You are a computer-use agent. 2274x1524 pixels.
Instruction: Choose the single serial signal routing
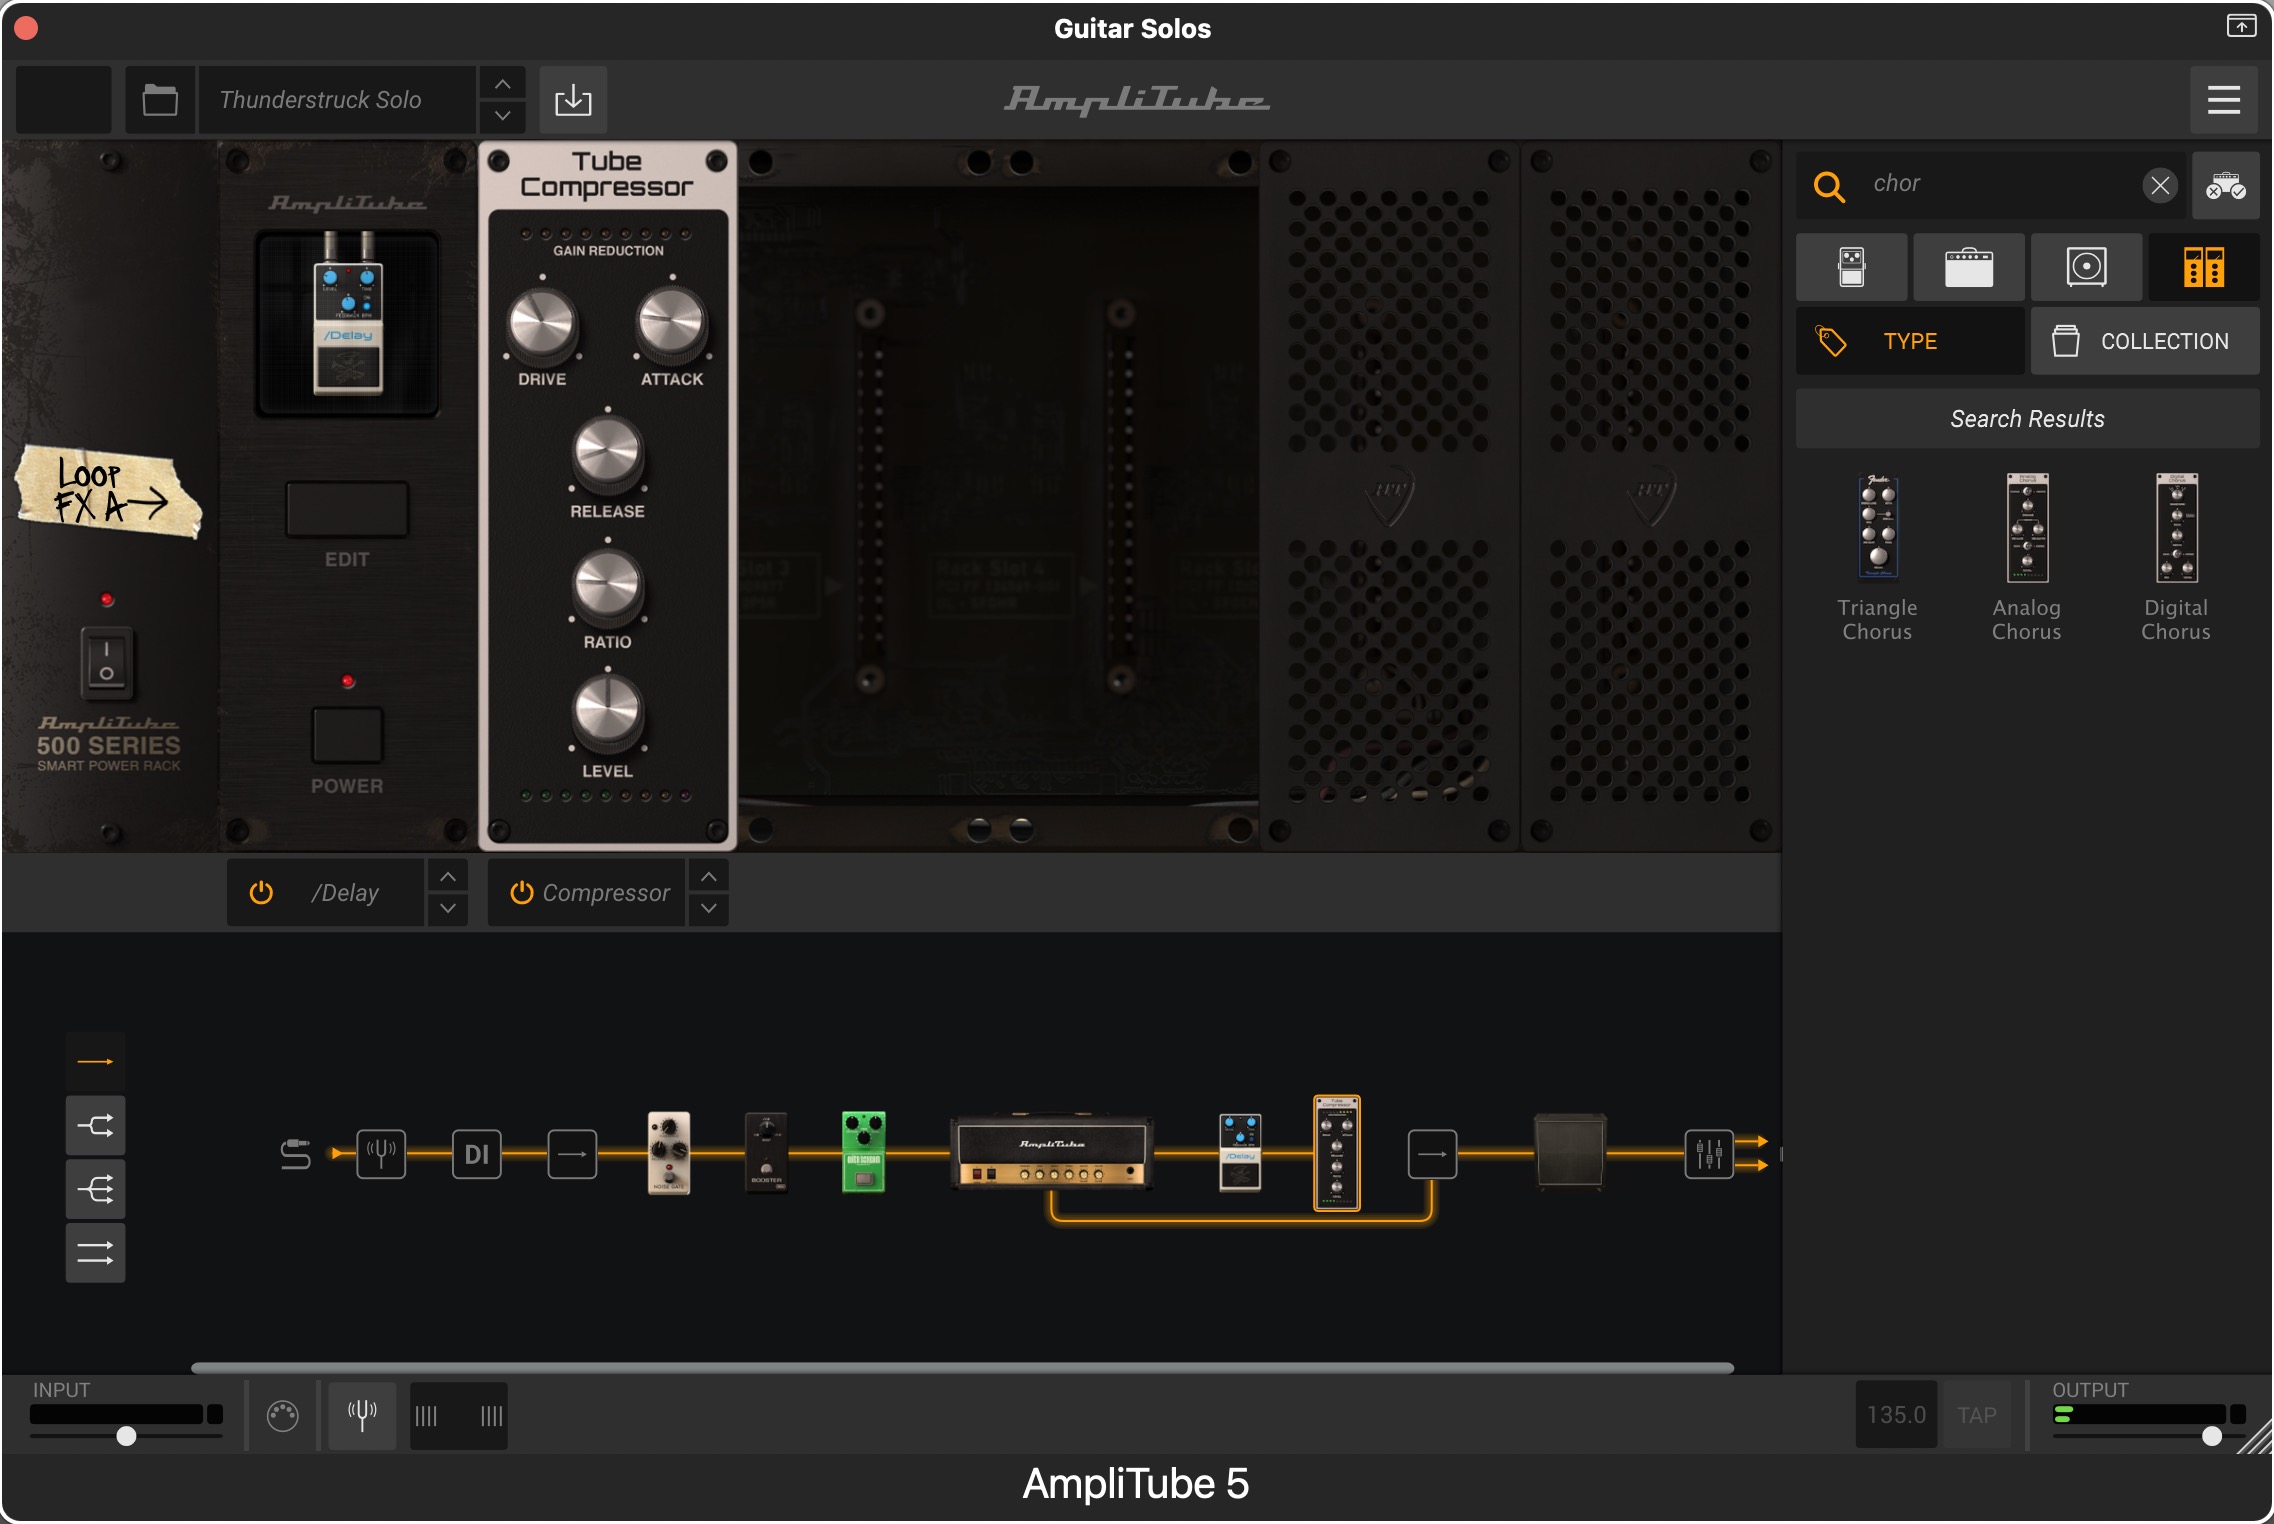point(96,1061)
